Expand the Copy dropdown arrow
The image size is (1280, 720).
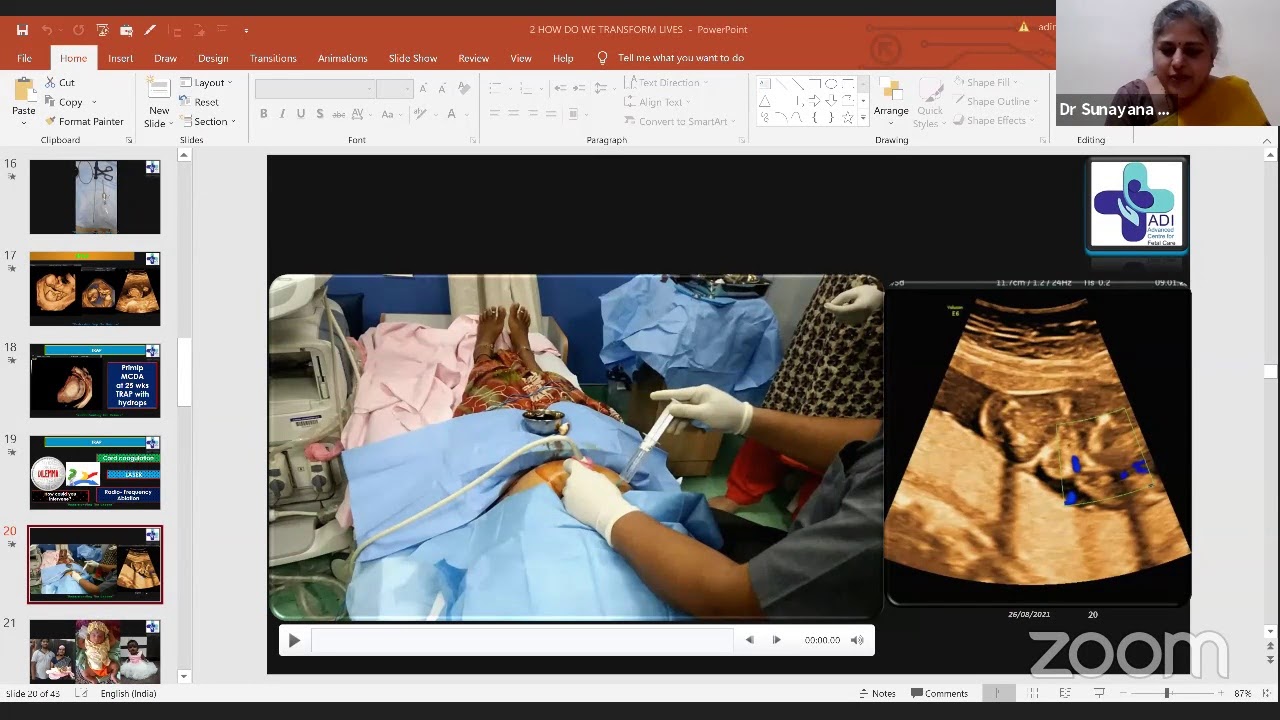point(94,102)
